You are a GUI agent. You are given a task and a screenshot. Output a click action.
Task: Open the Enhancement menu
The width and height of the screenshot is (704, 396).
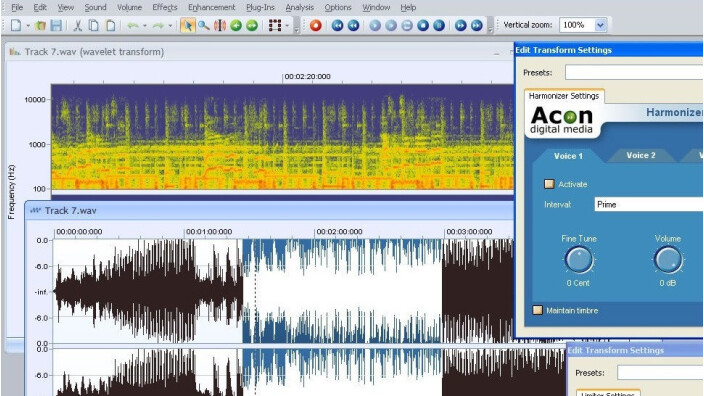coord(211,7)
